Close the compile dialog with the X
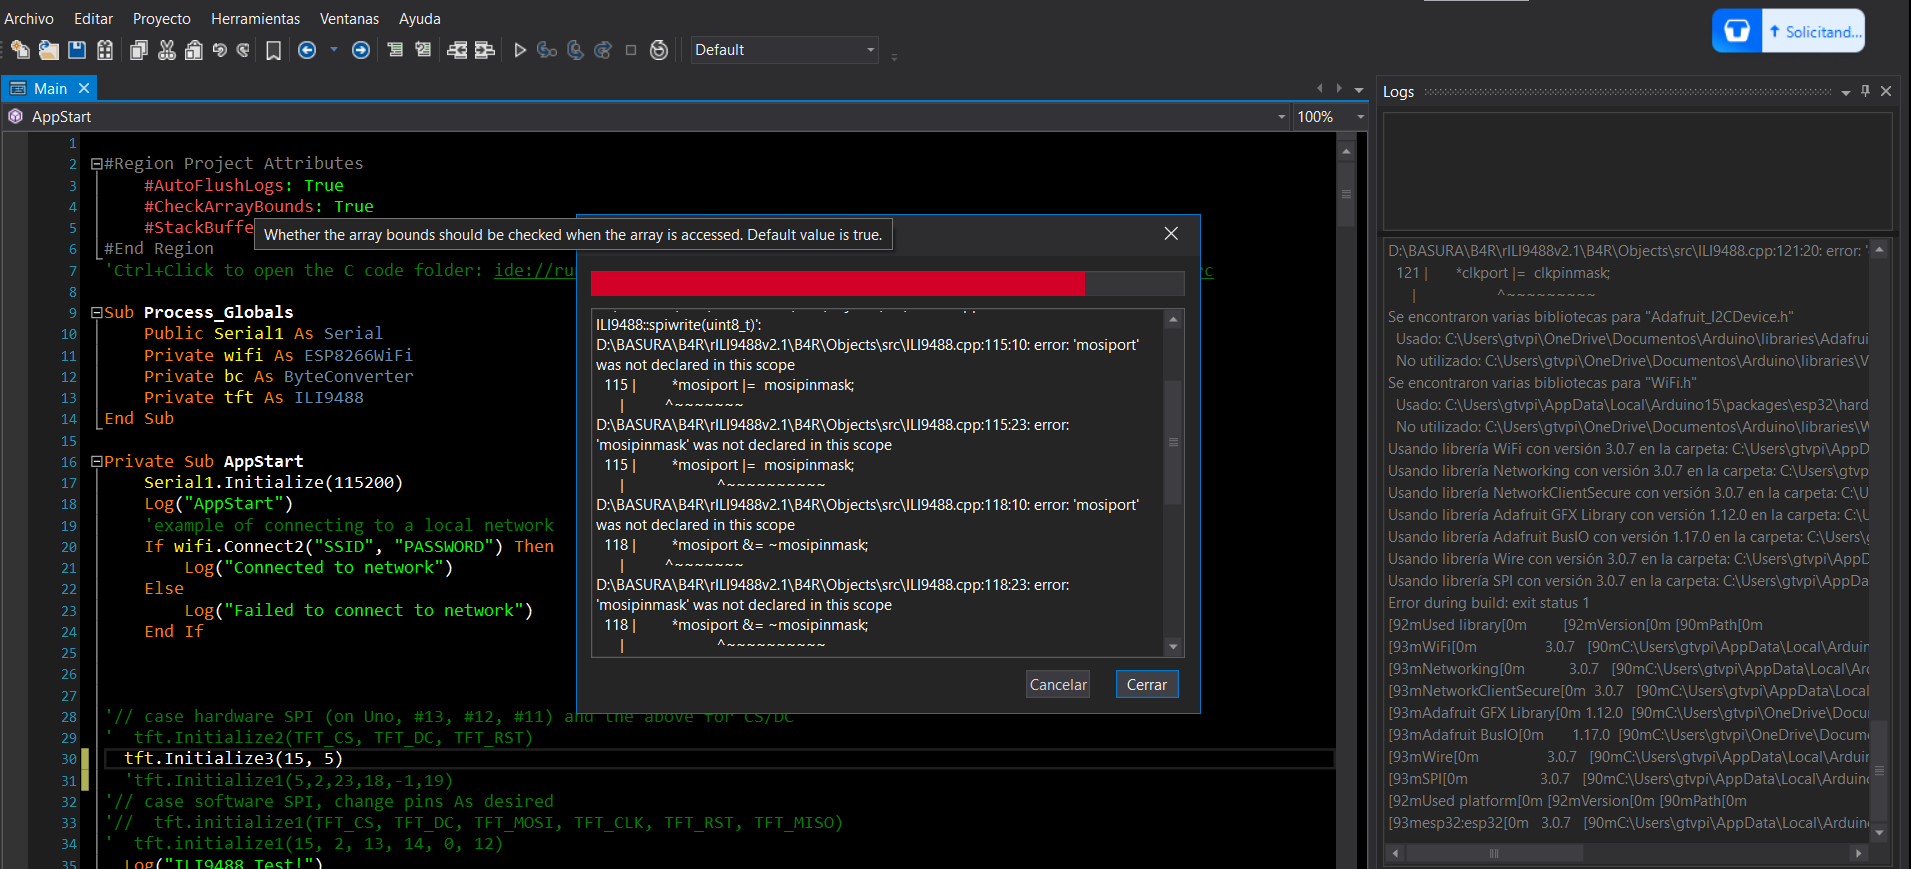The height and width of the screenshot is (869, 1911). [1171, 233]
